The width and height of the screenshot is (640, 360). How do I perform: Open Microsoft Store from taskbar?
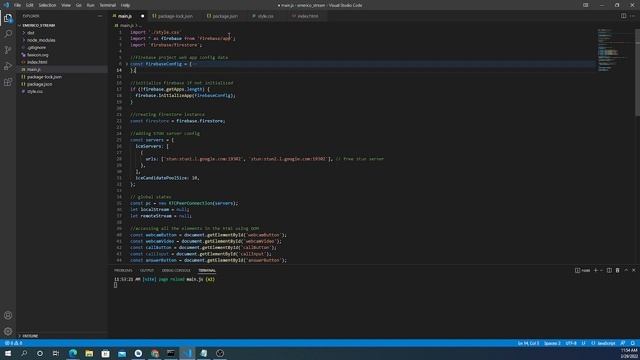pyautogui.click(x=105, y=353)
